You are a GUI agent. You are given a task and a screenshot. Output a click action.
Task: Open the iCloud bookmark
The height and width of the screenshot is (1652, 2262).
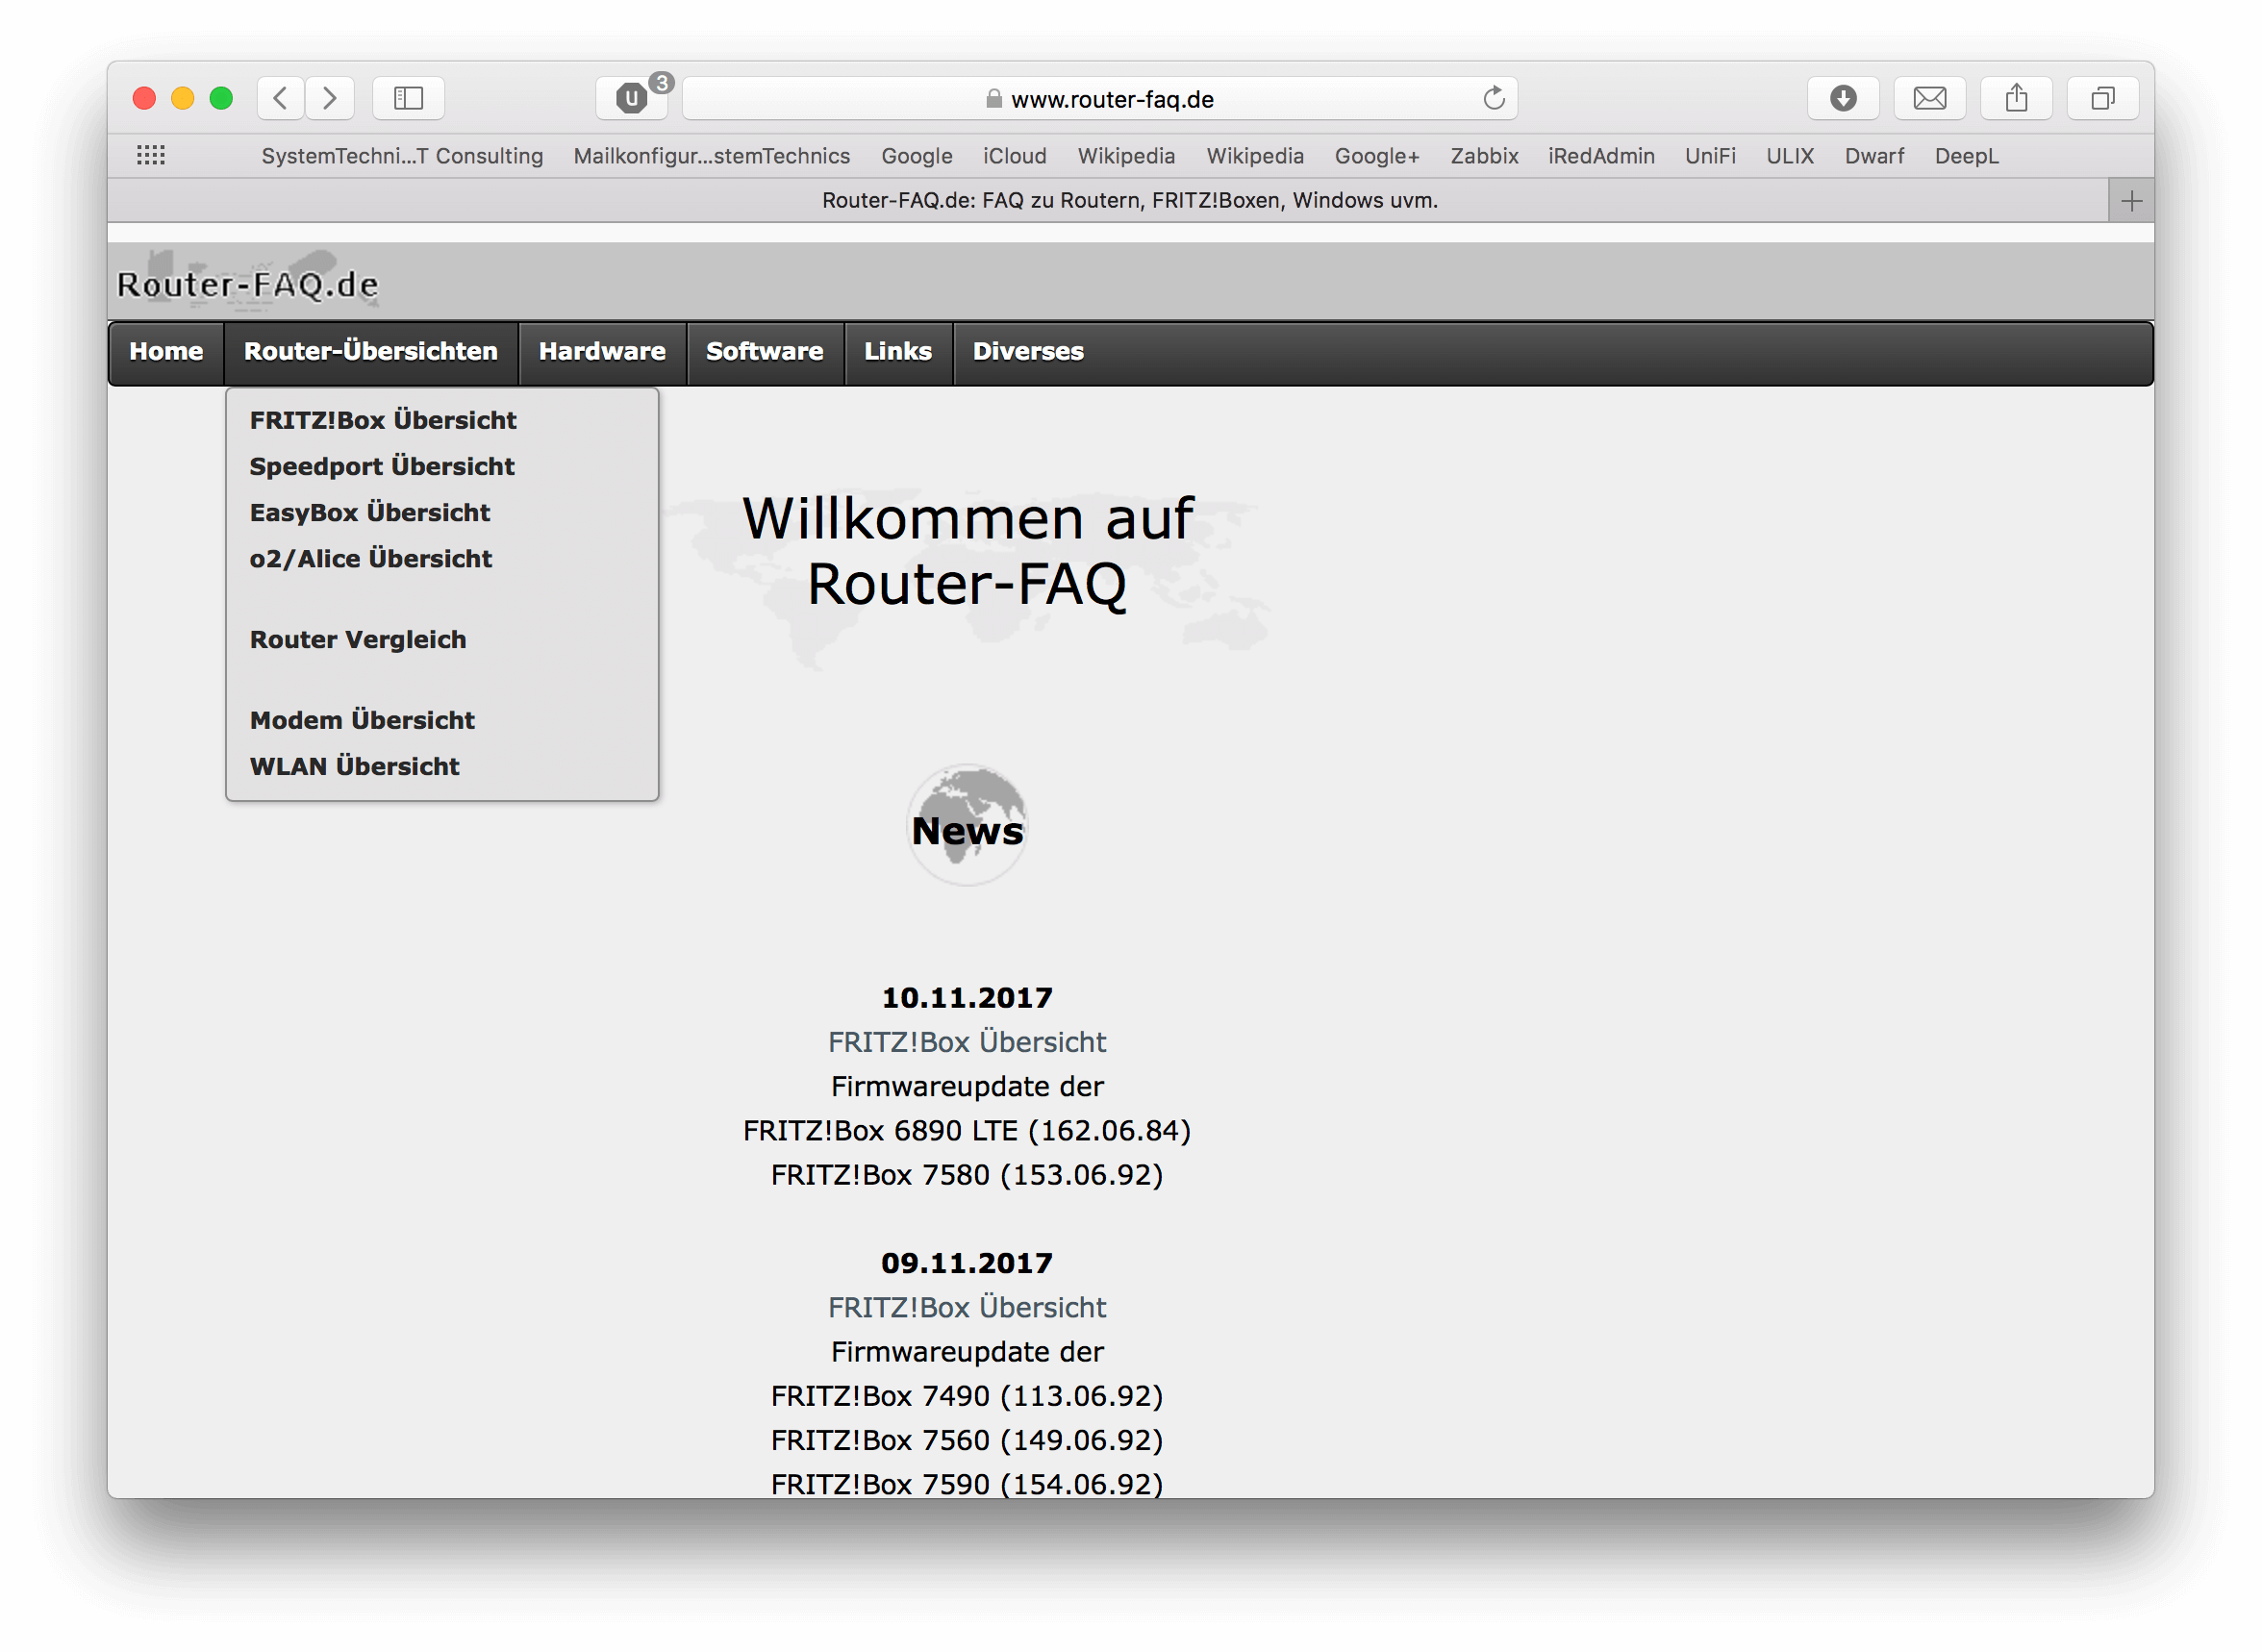click(1015, 156)
